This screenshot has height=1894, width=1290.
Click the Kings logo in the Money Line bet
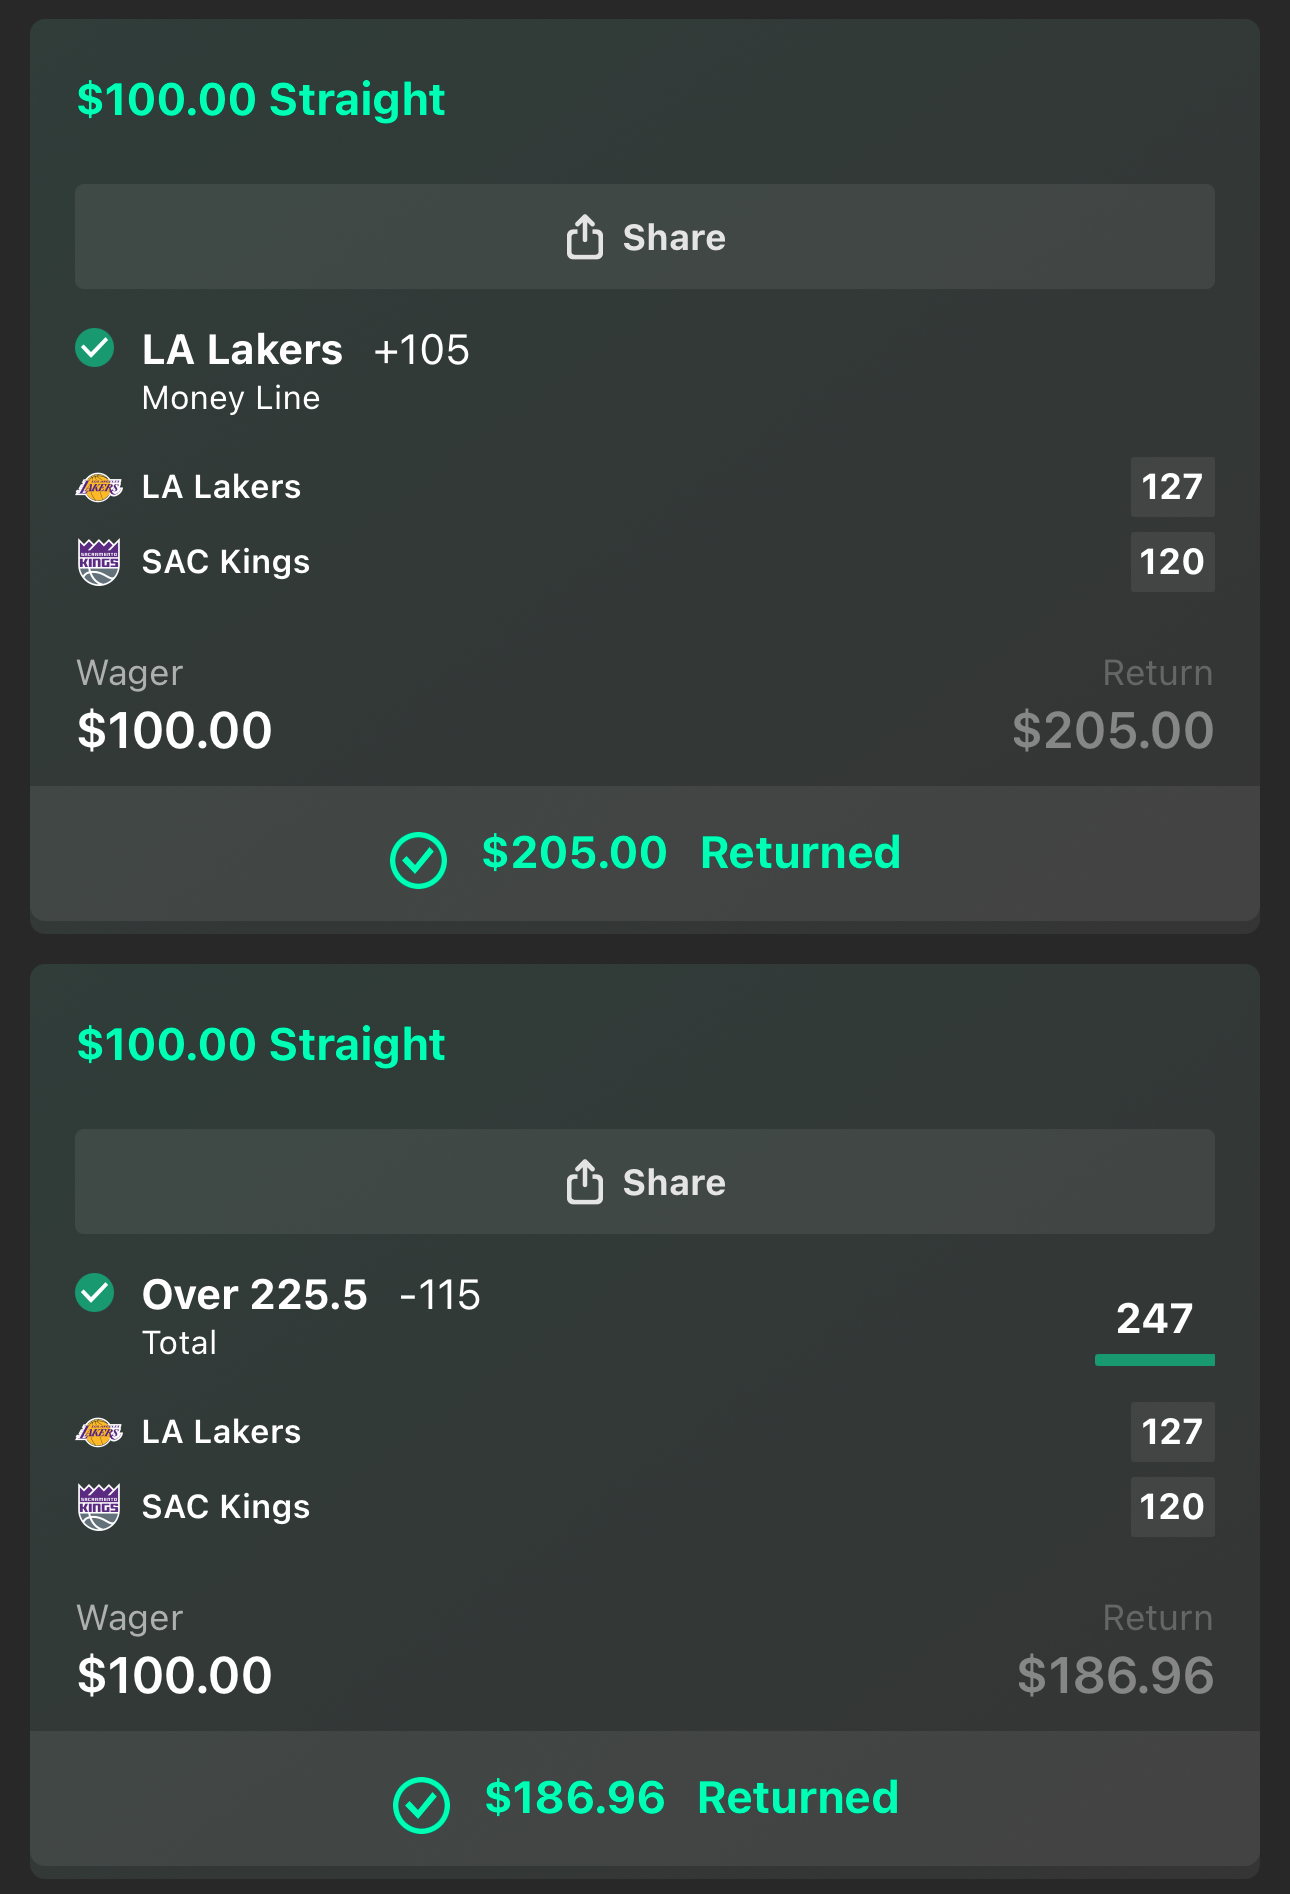pos(99,562)
